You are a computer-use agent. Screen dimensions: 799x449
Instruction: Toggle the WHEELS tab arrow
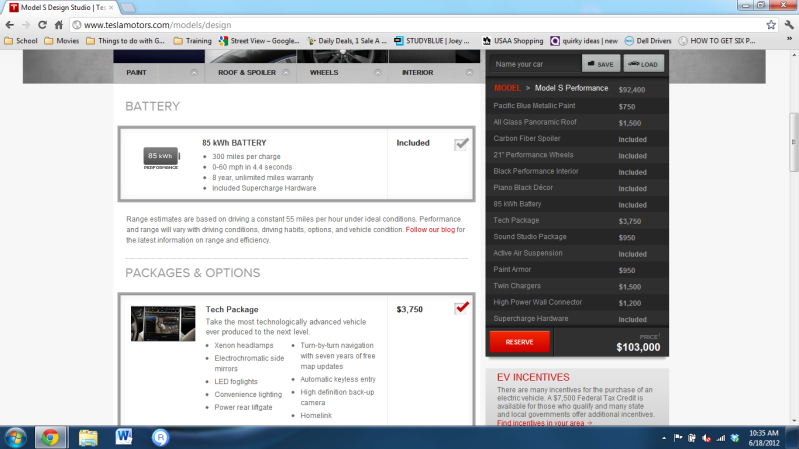[x=378, y=73]
